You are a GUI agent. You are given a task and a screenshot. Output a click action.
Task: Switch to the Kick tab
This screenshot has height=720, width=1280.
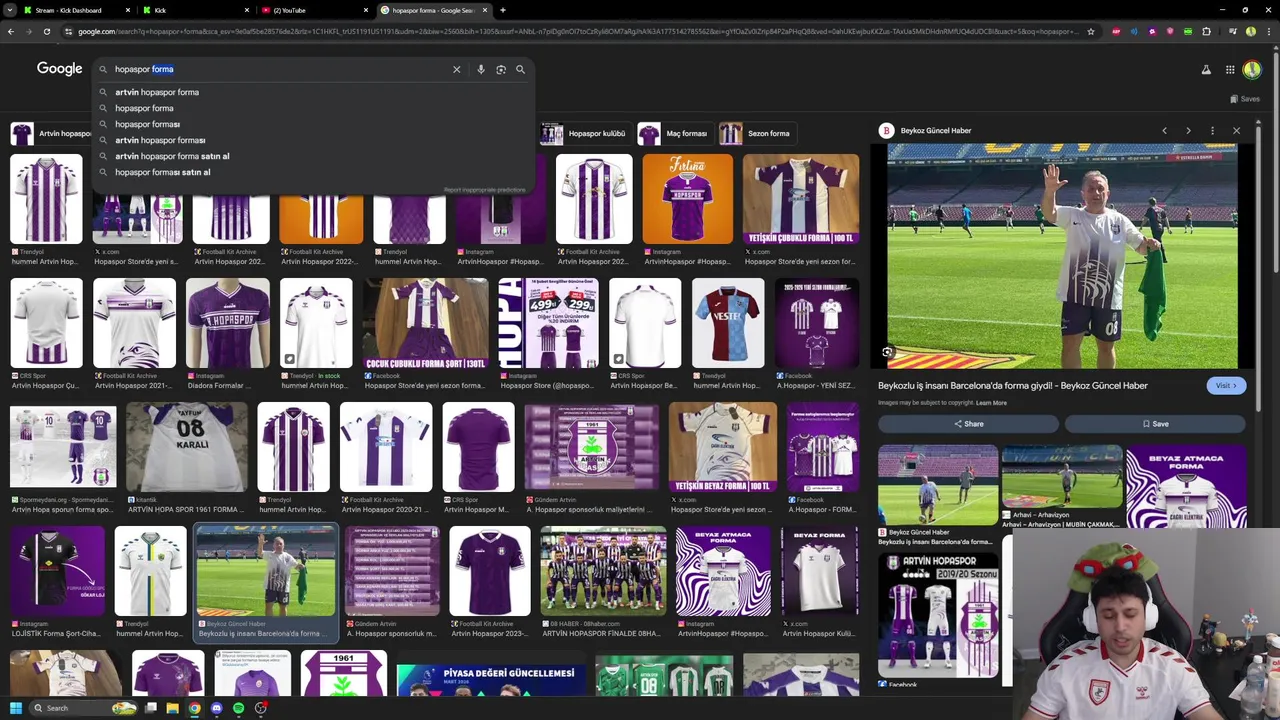coord(196,10)
